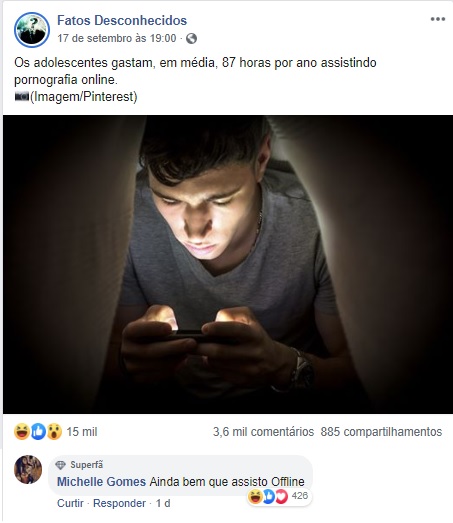Click the Fatos Desconhecidos profile picture

click(32, 30)
